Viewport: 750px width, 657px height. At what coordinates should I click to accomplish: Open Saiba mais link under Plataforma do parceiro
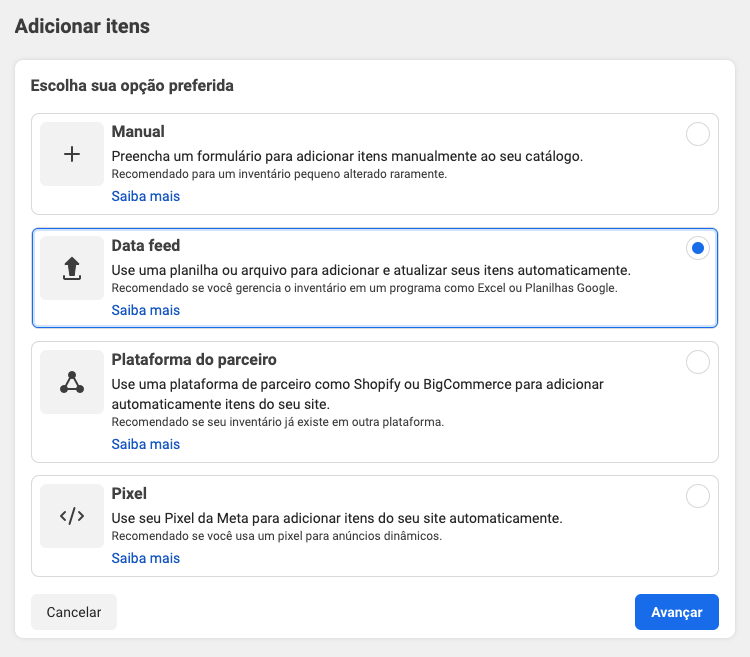(x=145, y=444)
